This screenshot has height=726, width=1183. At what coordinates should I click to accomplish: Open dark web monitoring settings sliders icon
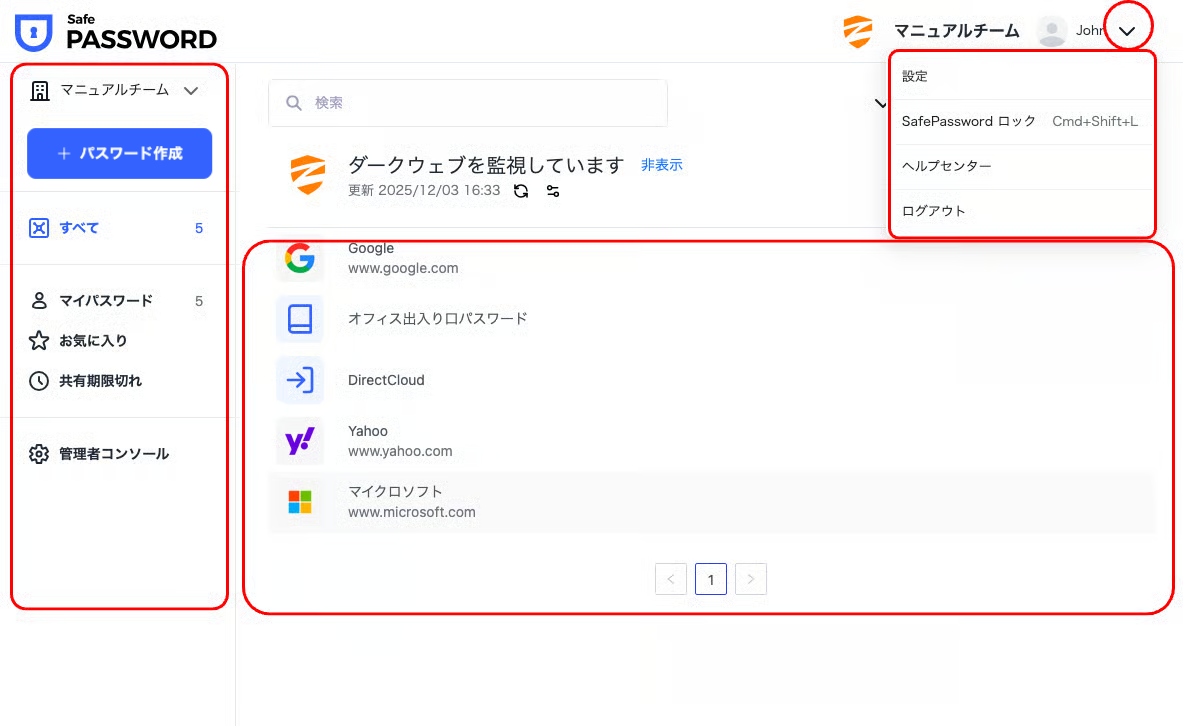[553, 191]
